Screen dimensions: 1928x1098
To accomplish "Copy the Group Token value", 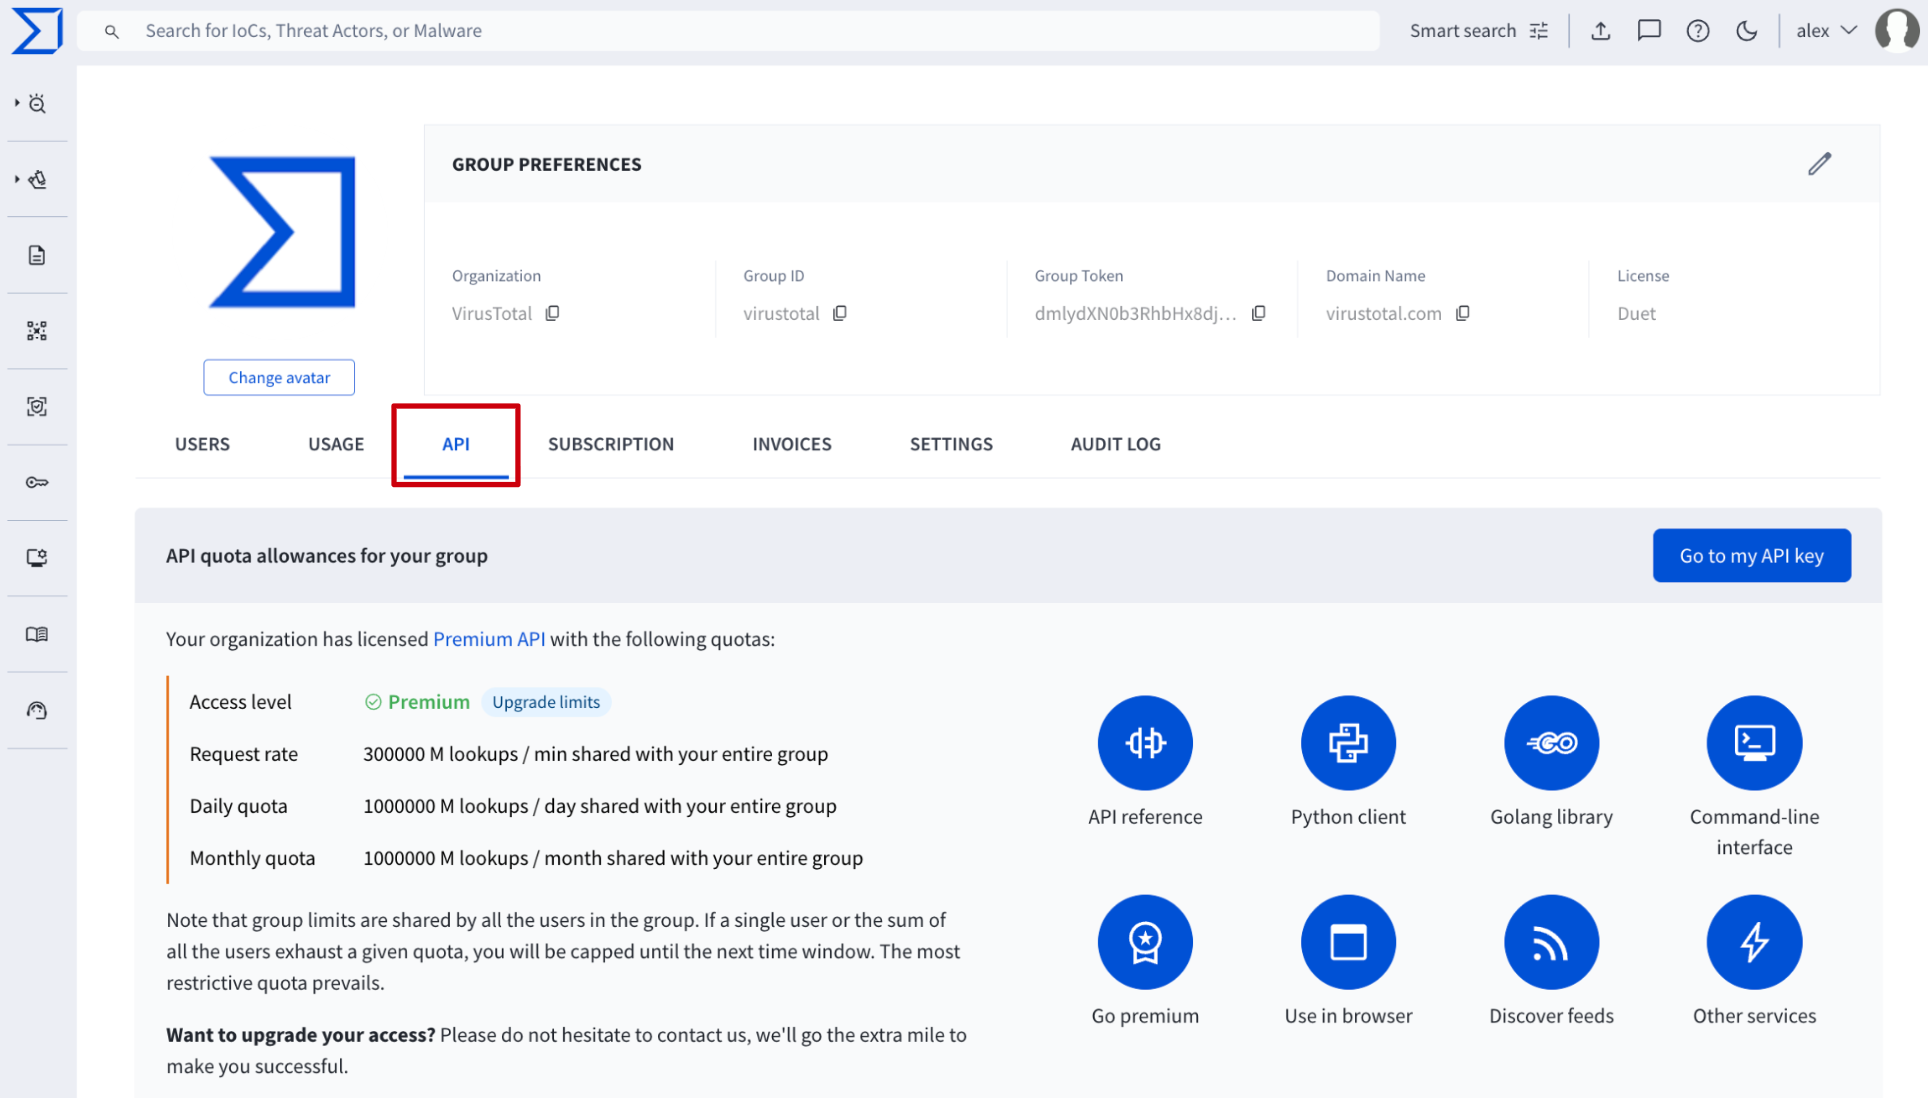I will [x=1259, y=313].
